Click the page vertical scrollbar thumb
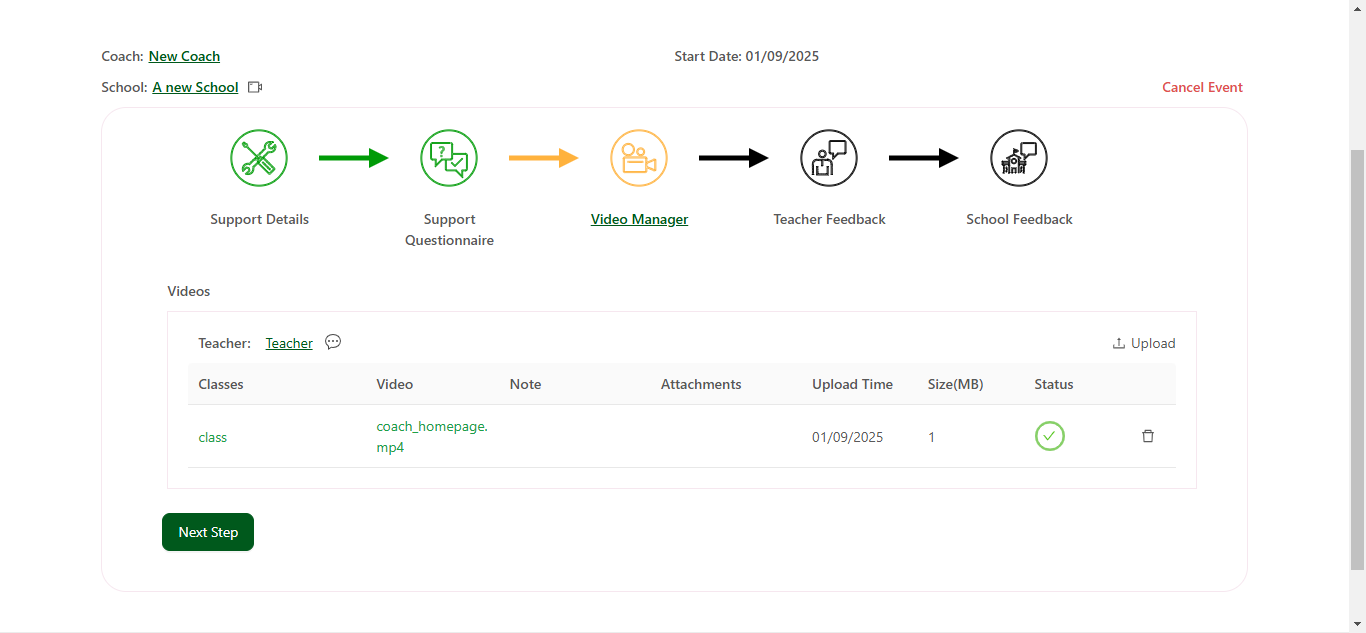The width and height of the screenshot is (1366, 633). pos(1358,360)
